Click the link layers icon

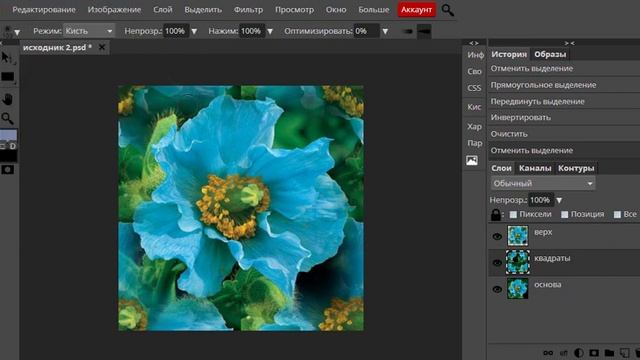[x=548, y=353]
